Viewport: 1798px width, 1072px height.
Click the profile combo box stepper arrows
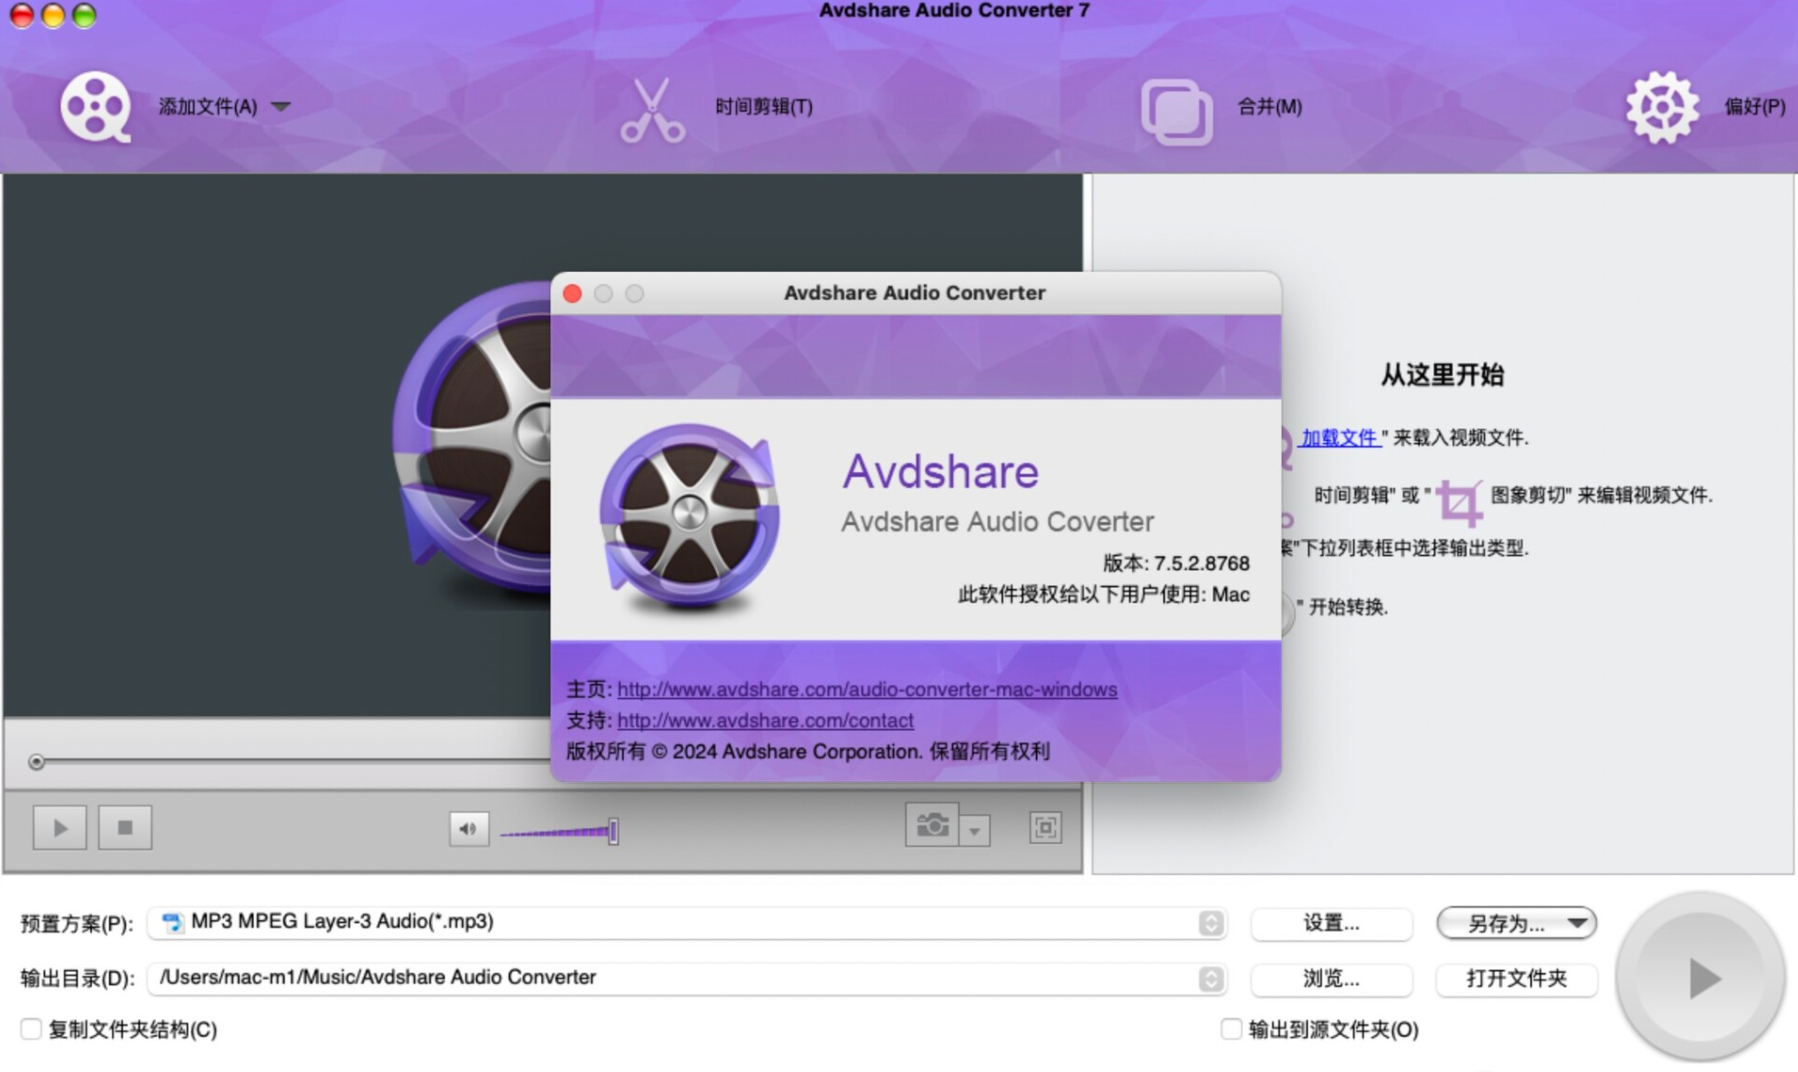tap(1210, 923)
